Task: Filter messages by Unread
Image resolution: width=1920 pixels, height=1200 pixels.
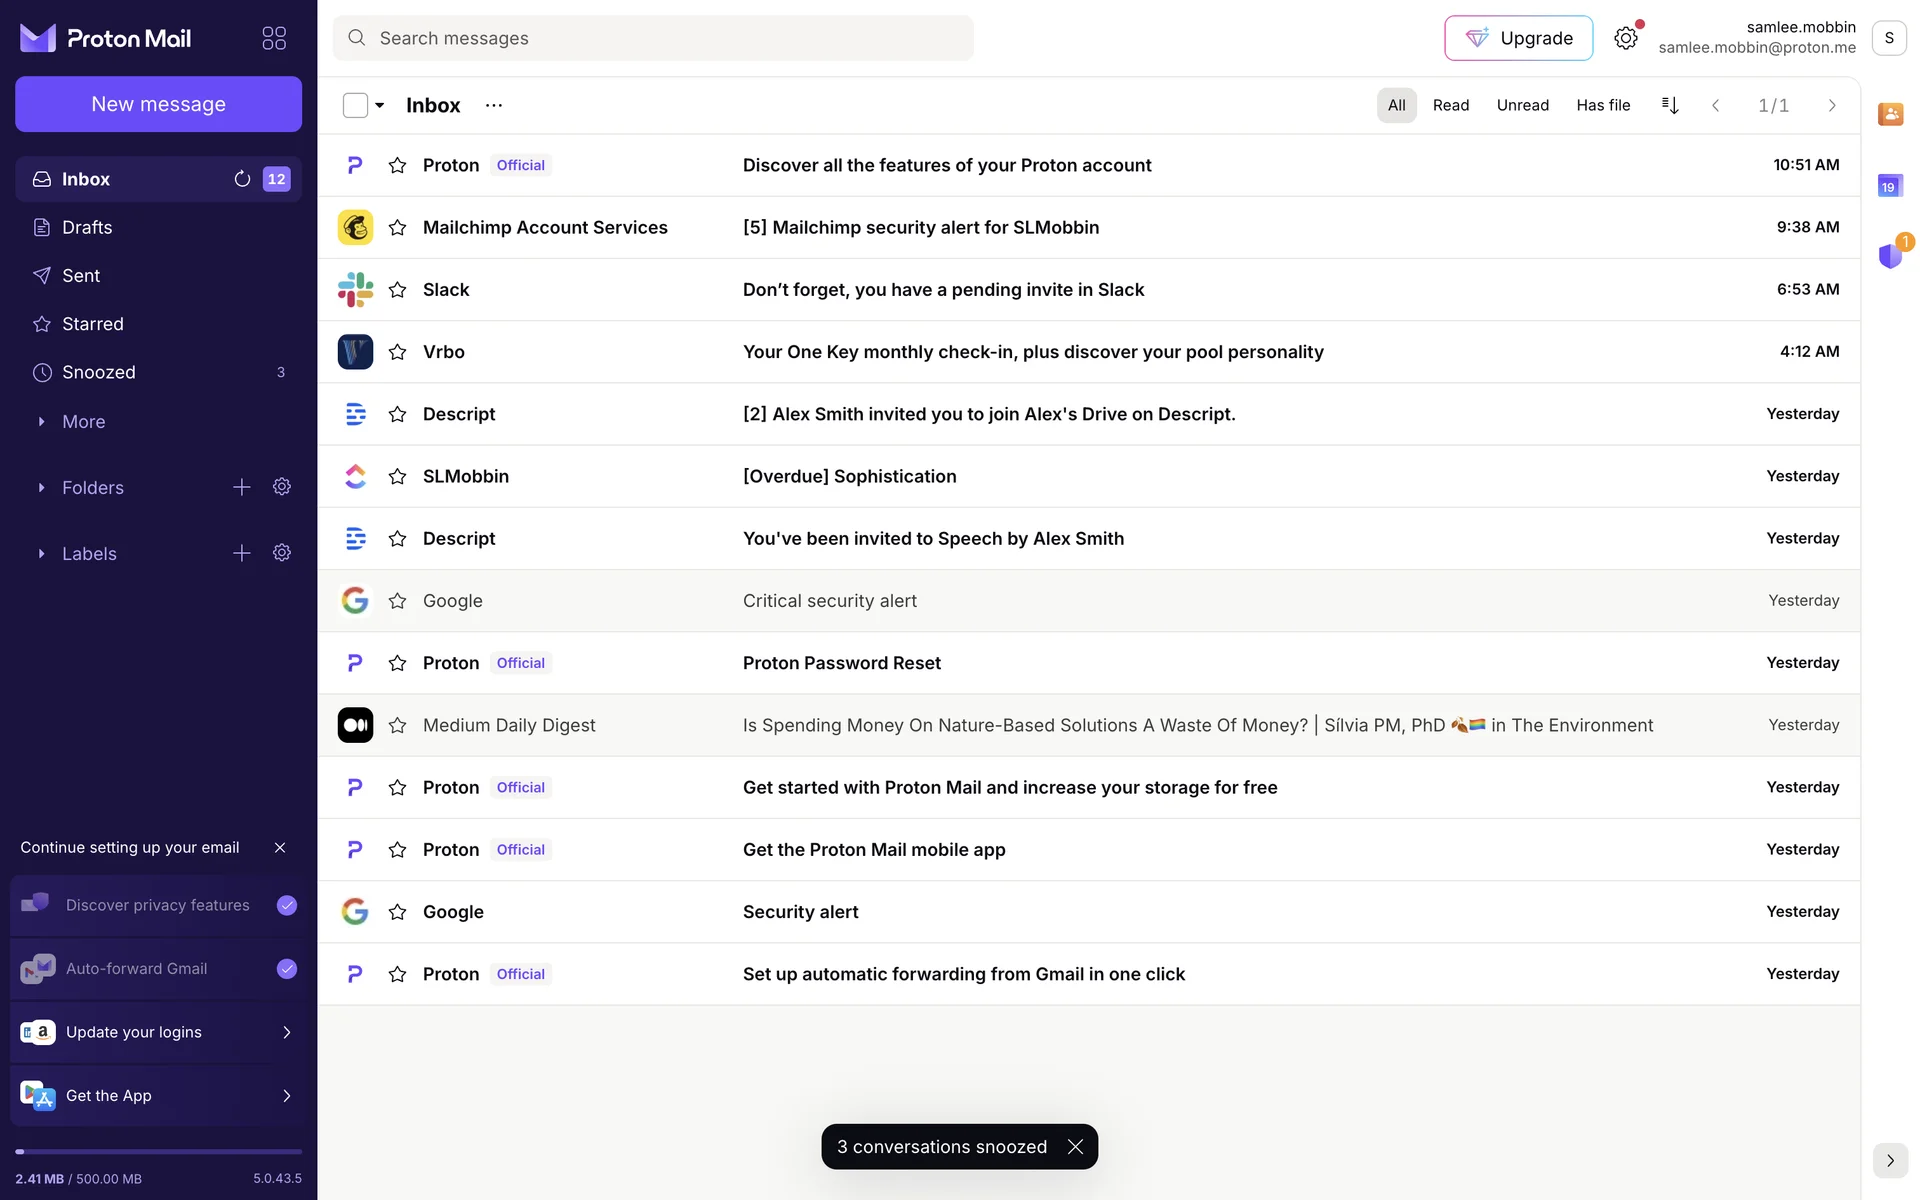Action: click(x=1522, y=105)
